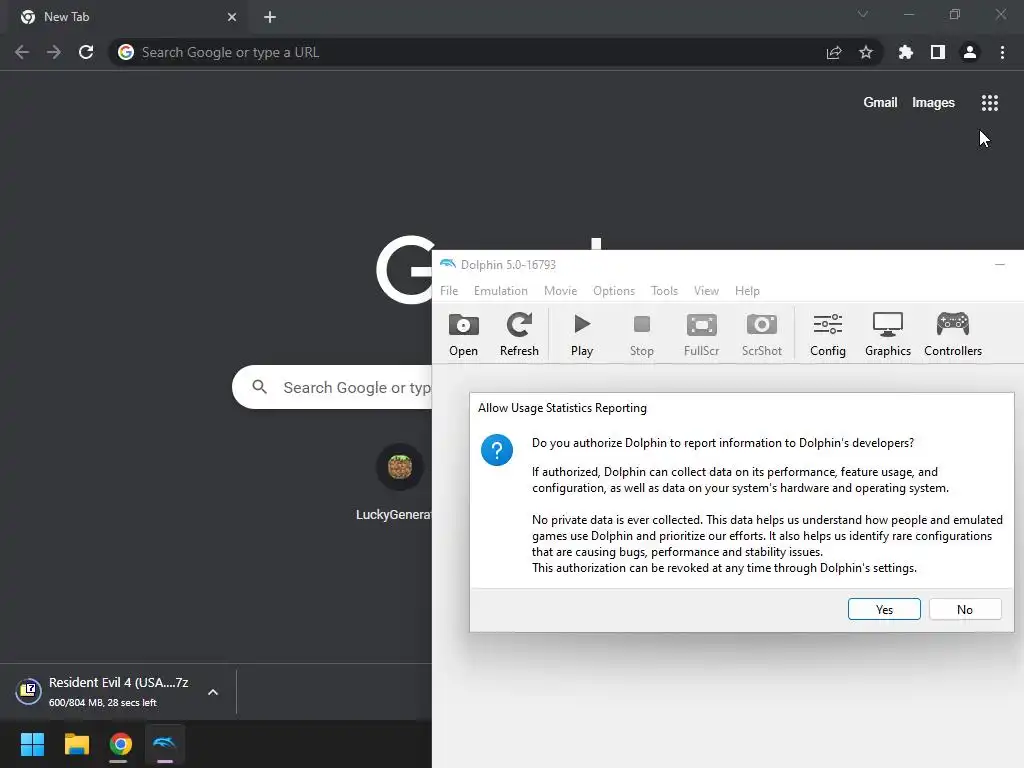Viewport: 1024px width, 768px height.
Task: Toggle Chrome side panel icon
Action: coord(937,52)
